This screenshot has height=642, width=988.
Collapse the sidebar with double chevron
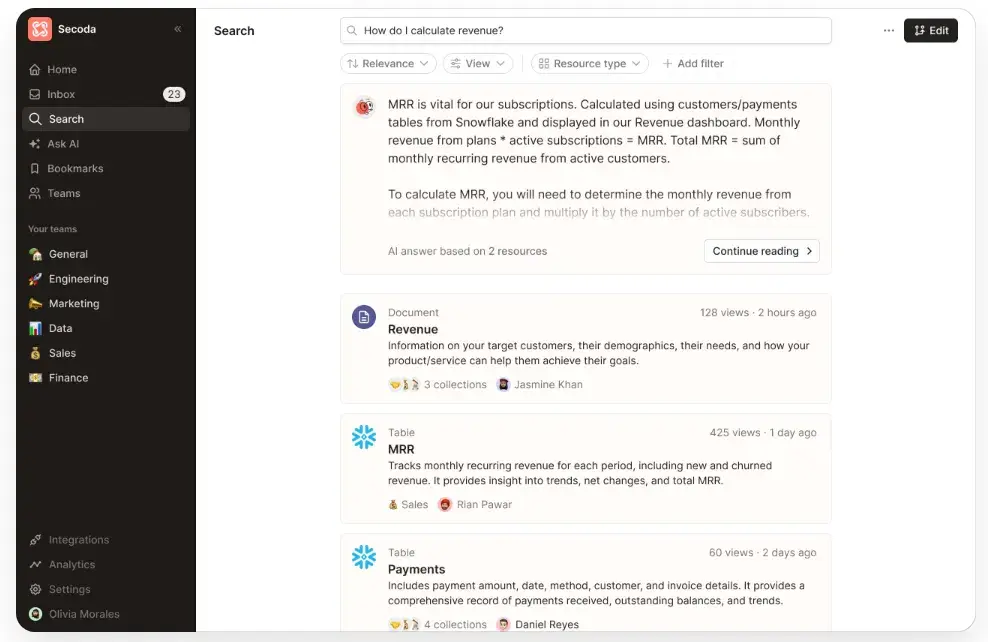pos(178,30)
